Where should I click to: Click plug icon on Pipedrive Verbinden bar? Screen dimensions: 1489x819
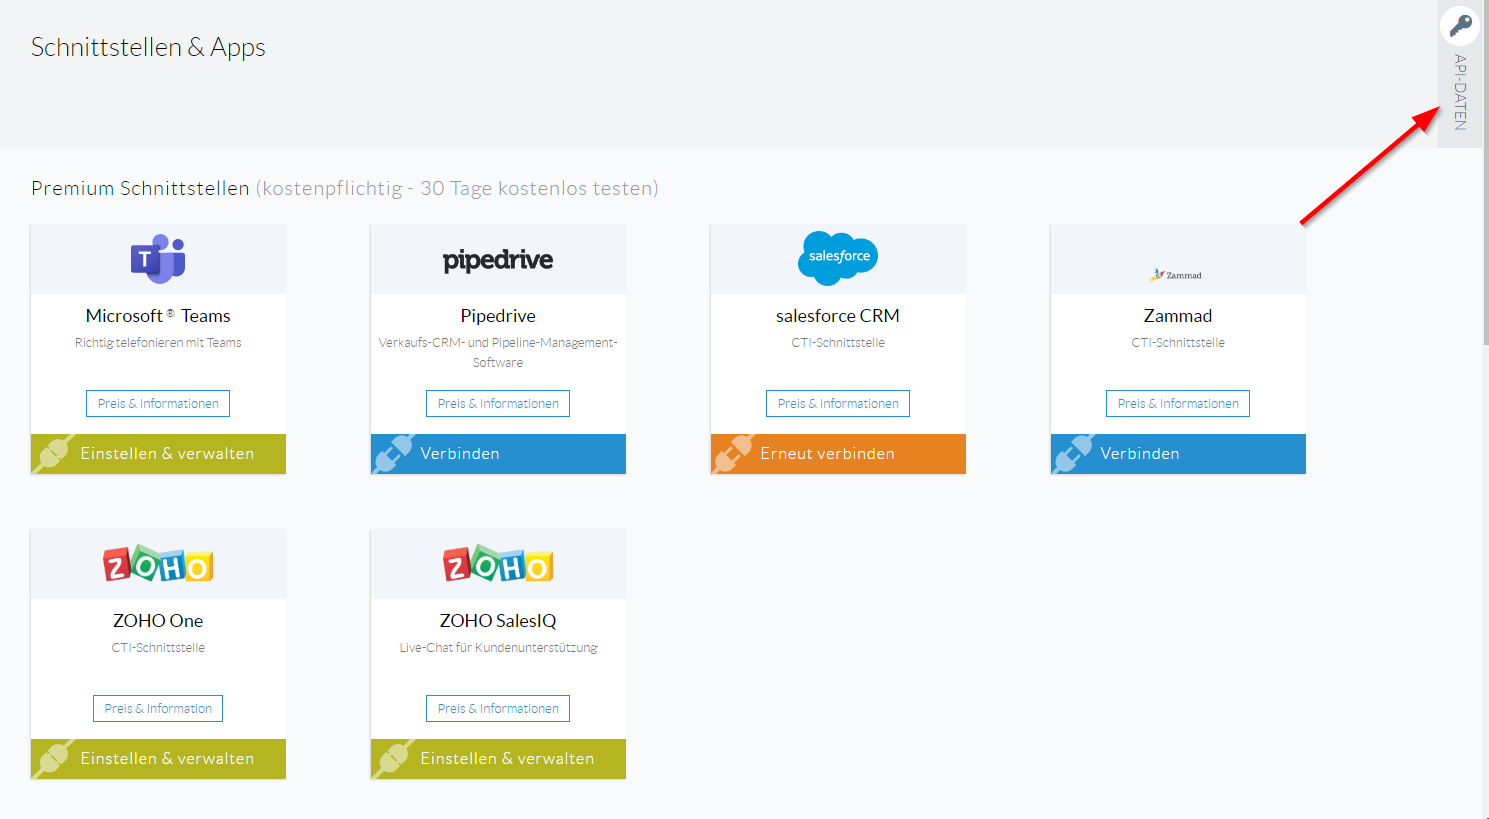pyautogui.click(x=392, y=454)
